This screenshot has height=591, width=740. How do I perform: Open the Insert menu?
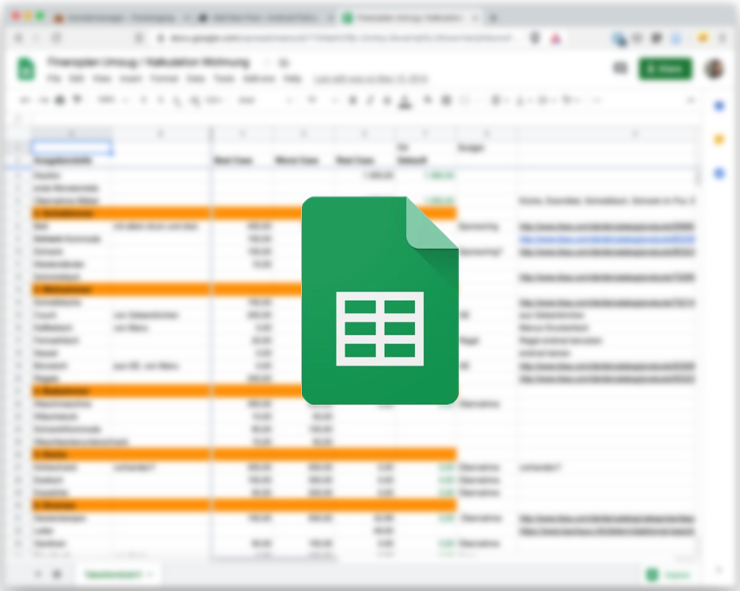pos(130,78)
